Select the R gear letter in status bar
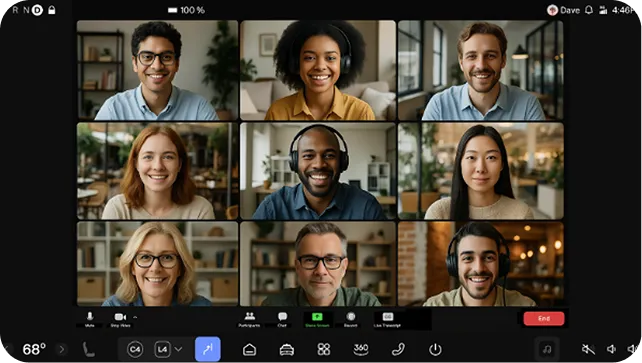The image size is (642, 363). [x=16, y=10]
